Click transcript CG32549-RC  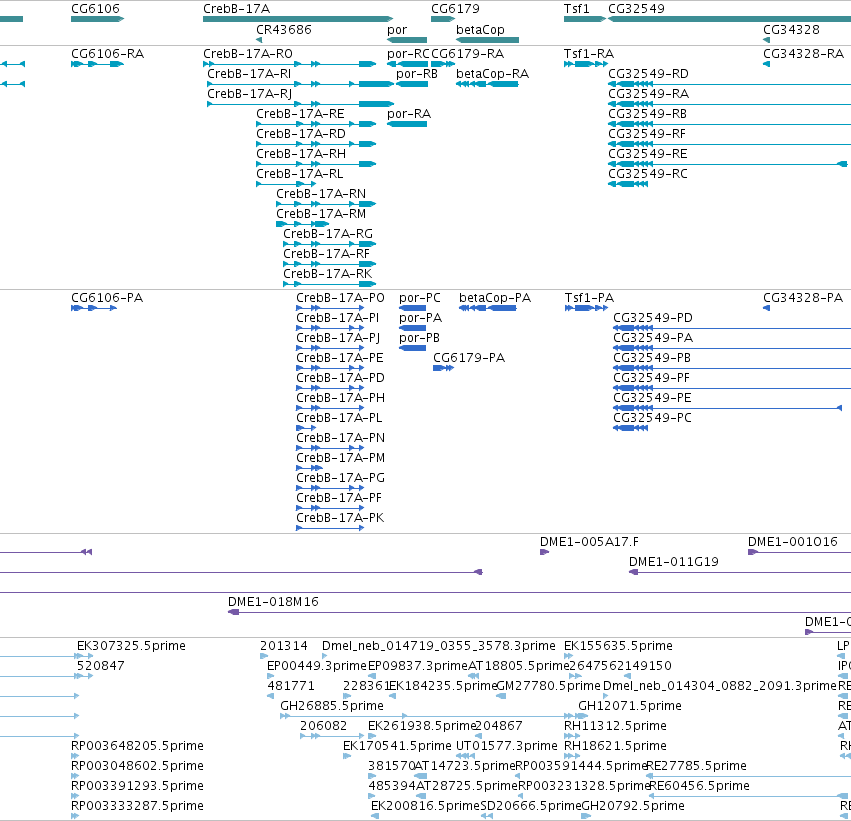point(628,184)
